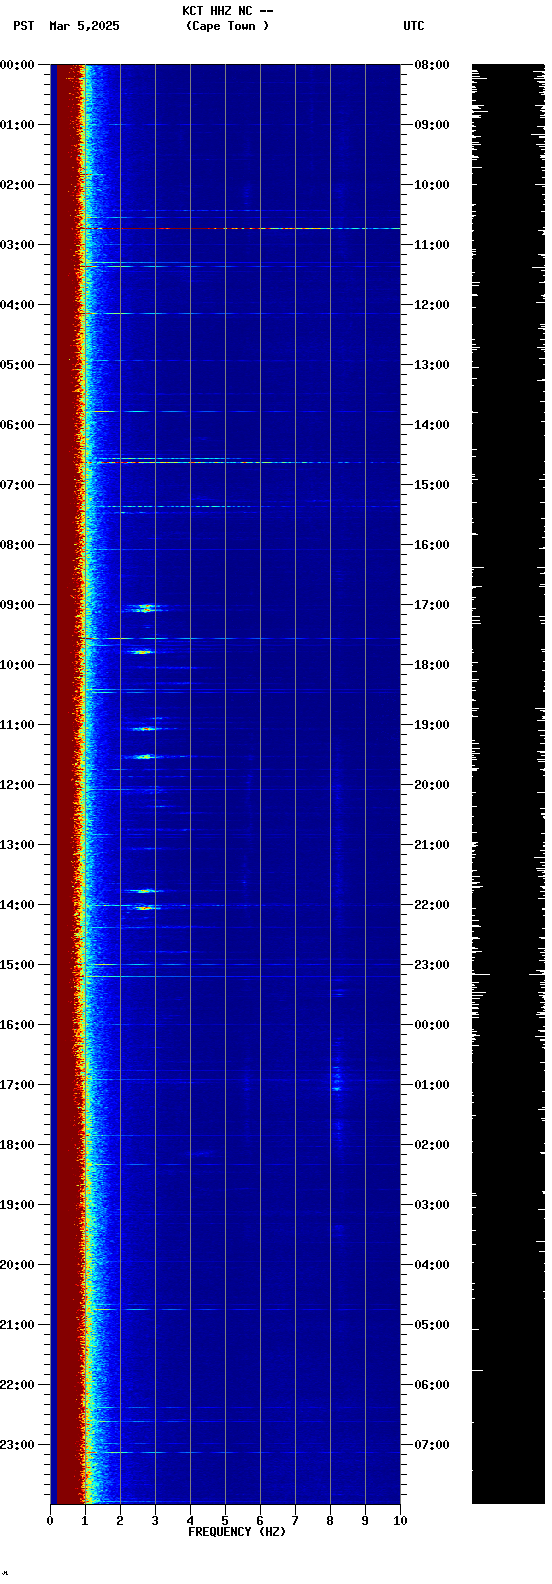Click frequency axis tick label 6
552x1584 pixels.
coord(260,1521)
